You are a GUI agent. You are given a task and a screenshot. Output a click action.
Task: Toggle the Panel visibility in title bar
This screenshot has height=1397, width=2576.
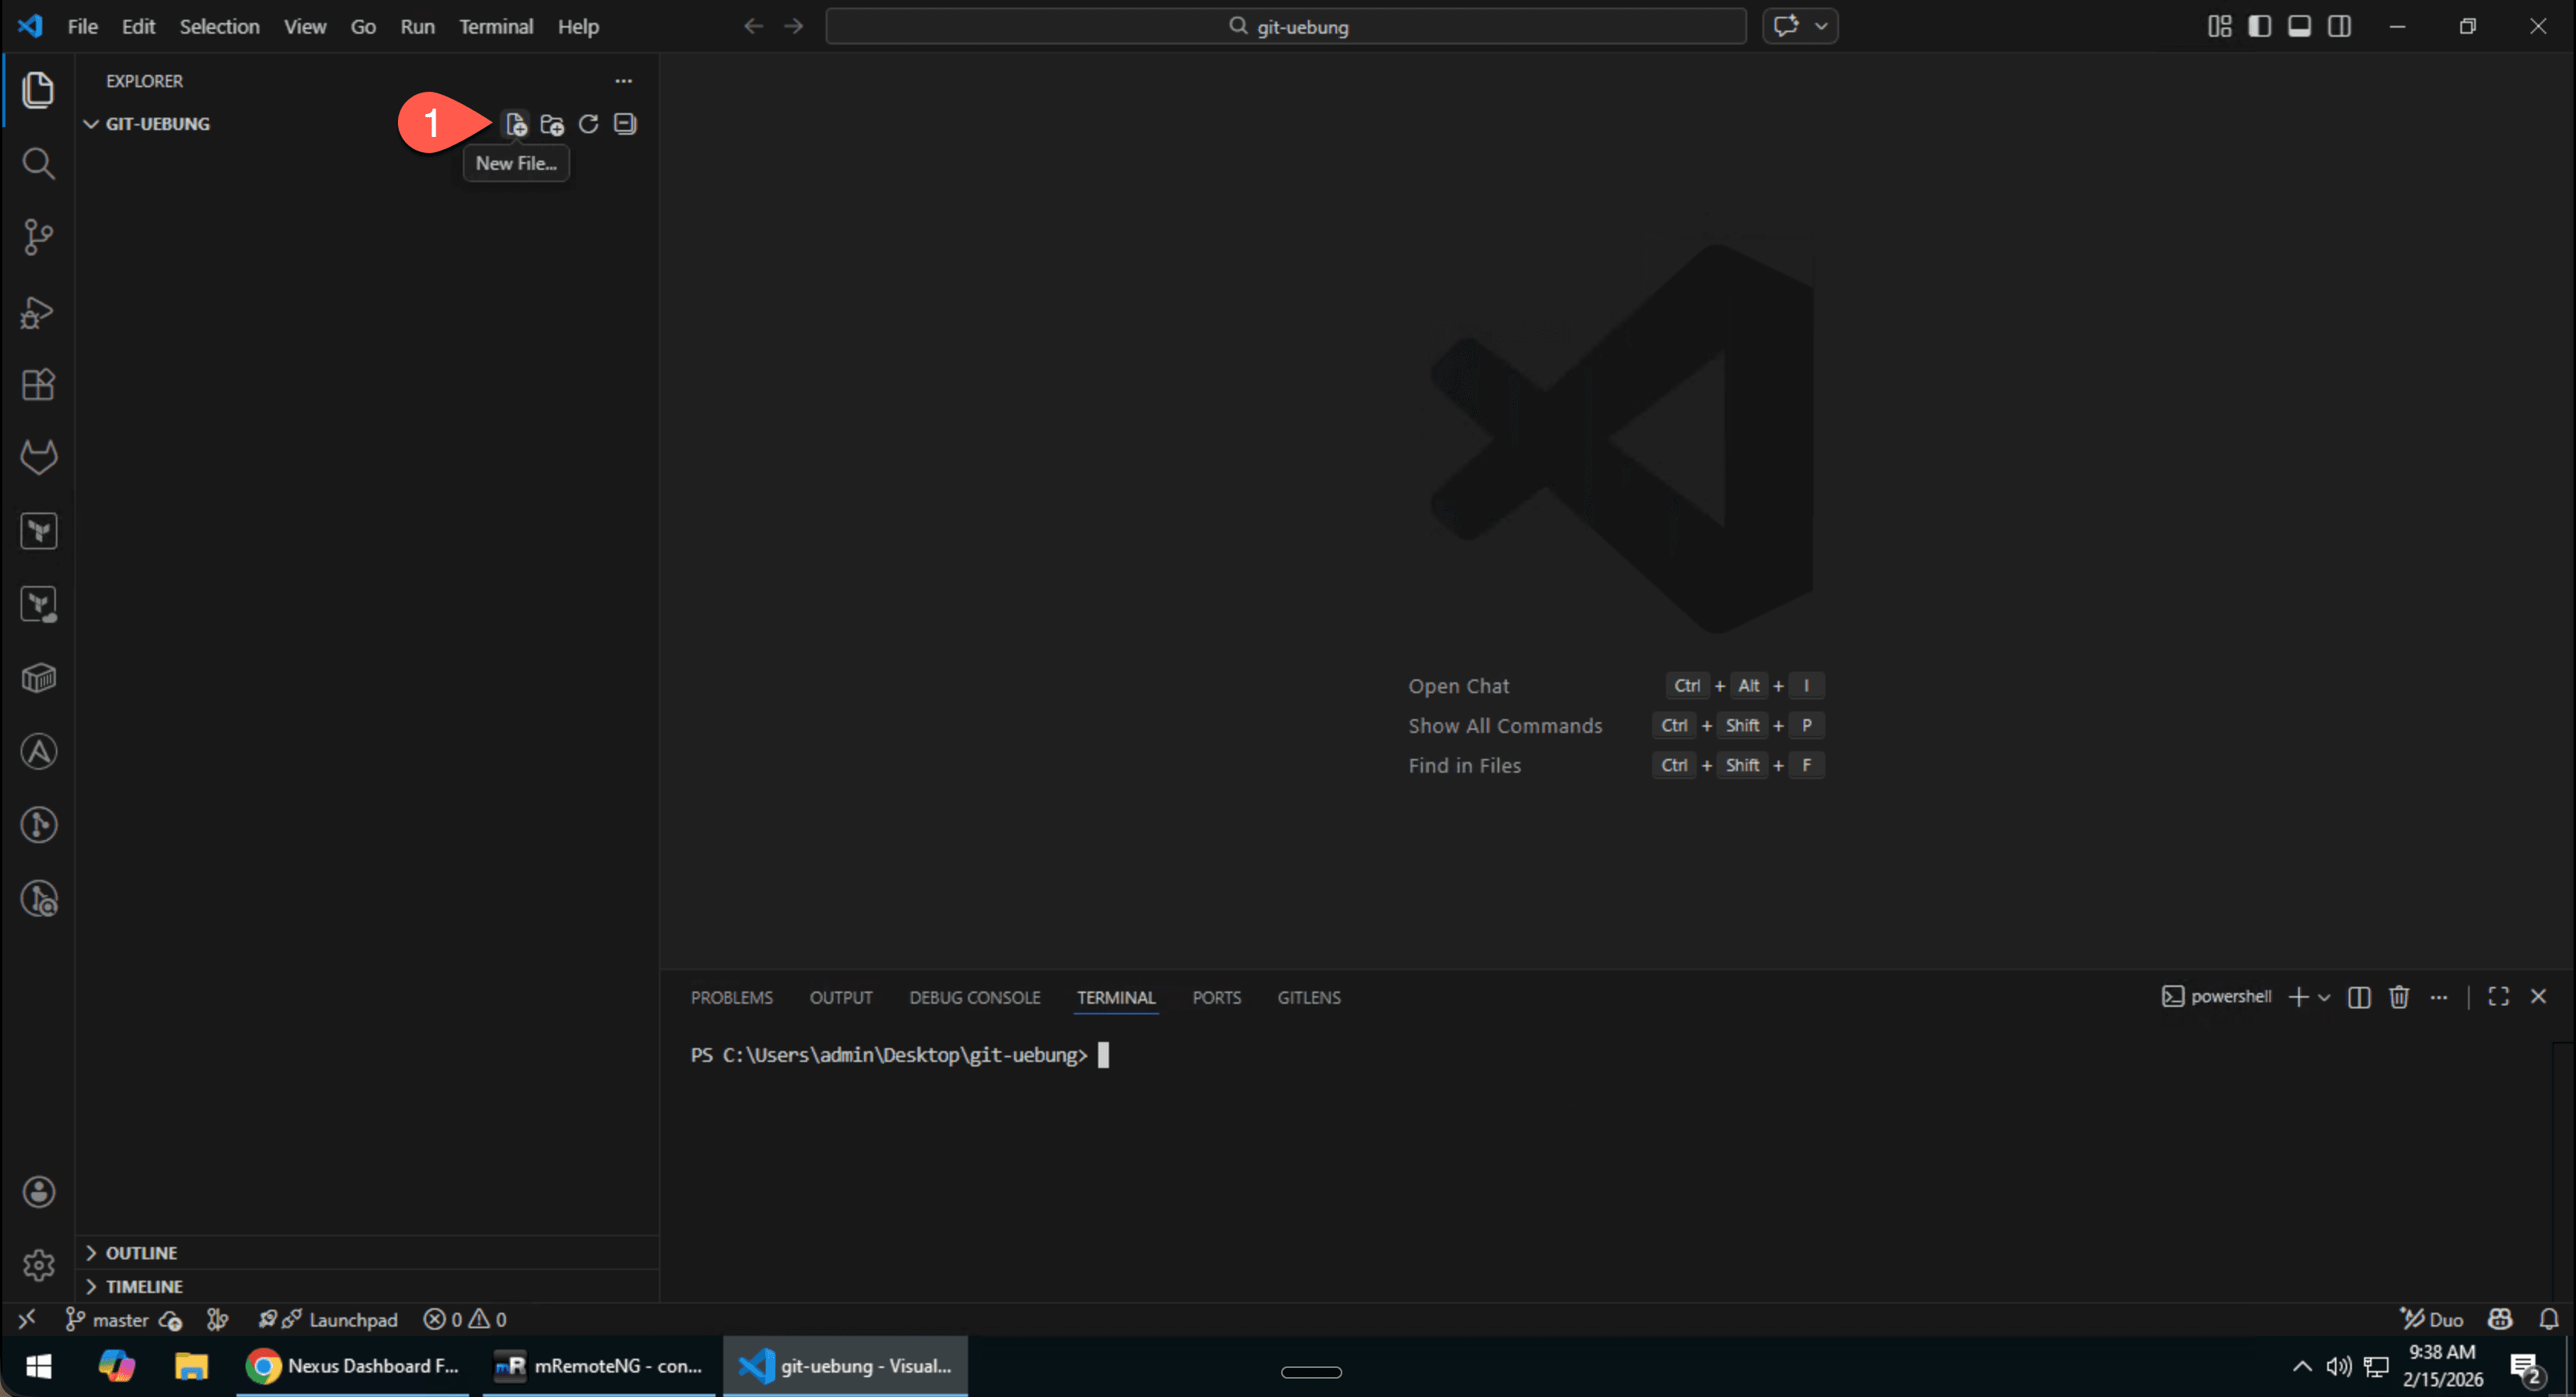click(x=2299, y=26)
